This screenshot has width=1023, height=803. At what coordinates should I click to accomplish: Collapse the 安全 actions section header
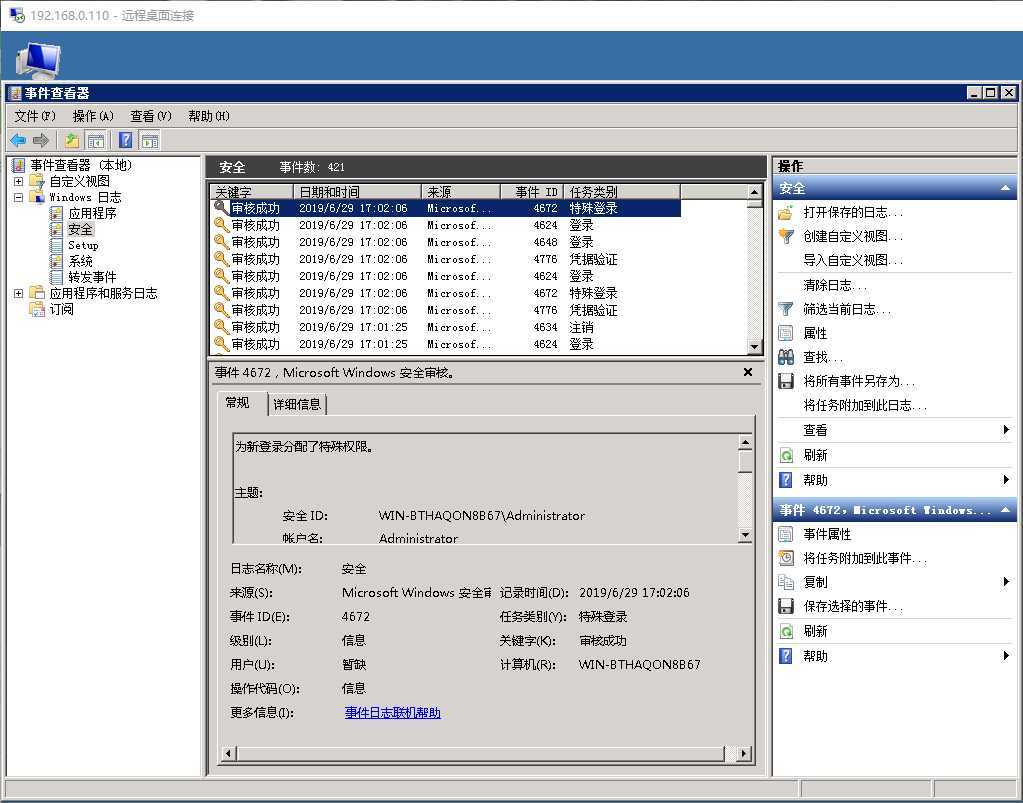[1005, 188]
